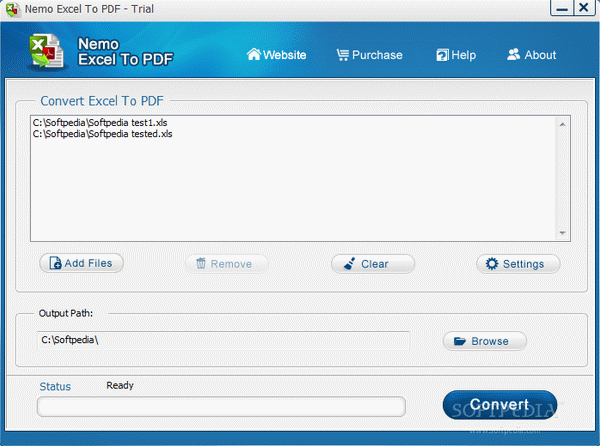Open Settings

point(518,264)
